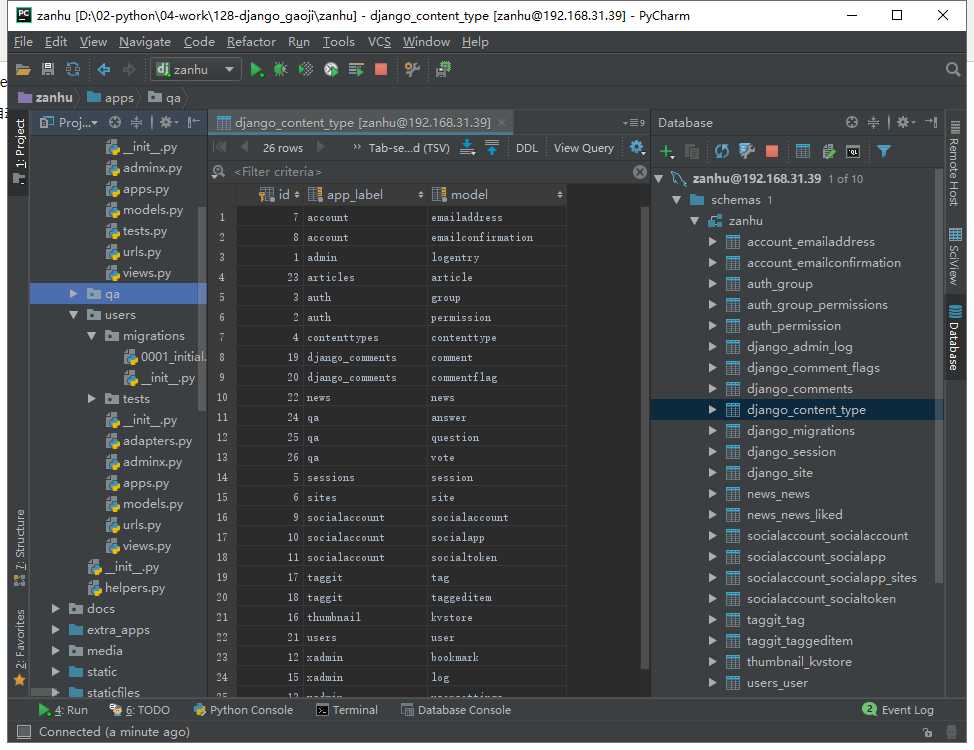
Task: Select the news_news_liked table
Action: (x=794, y=515)
